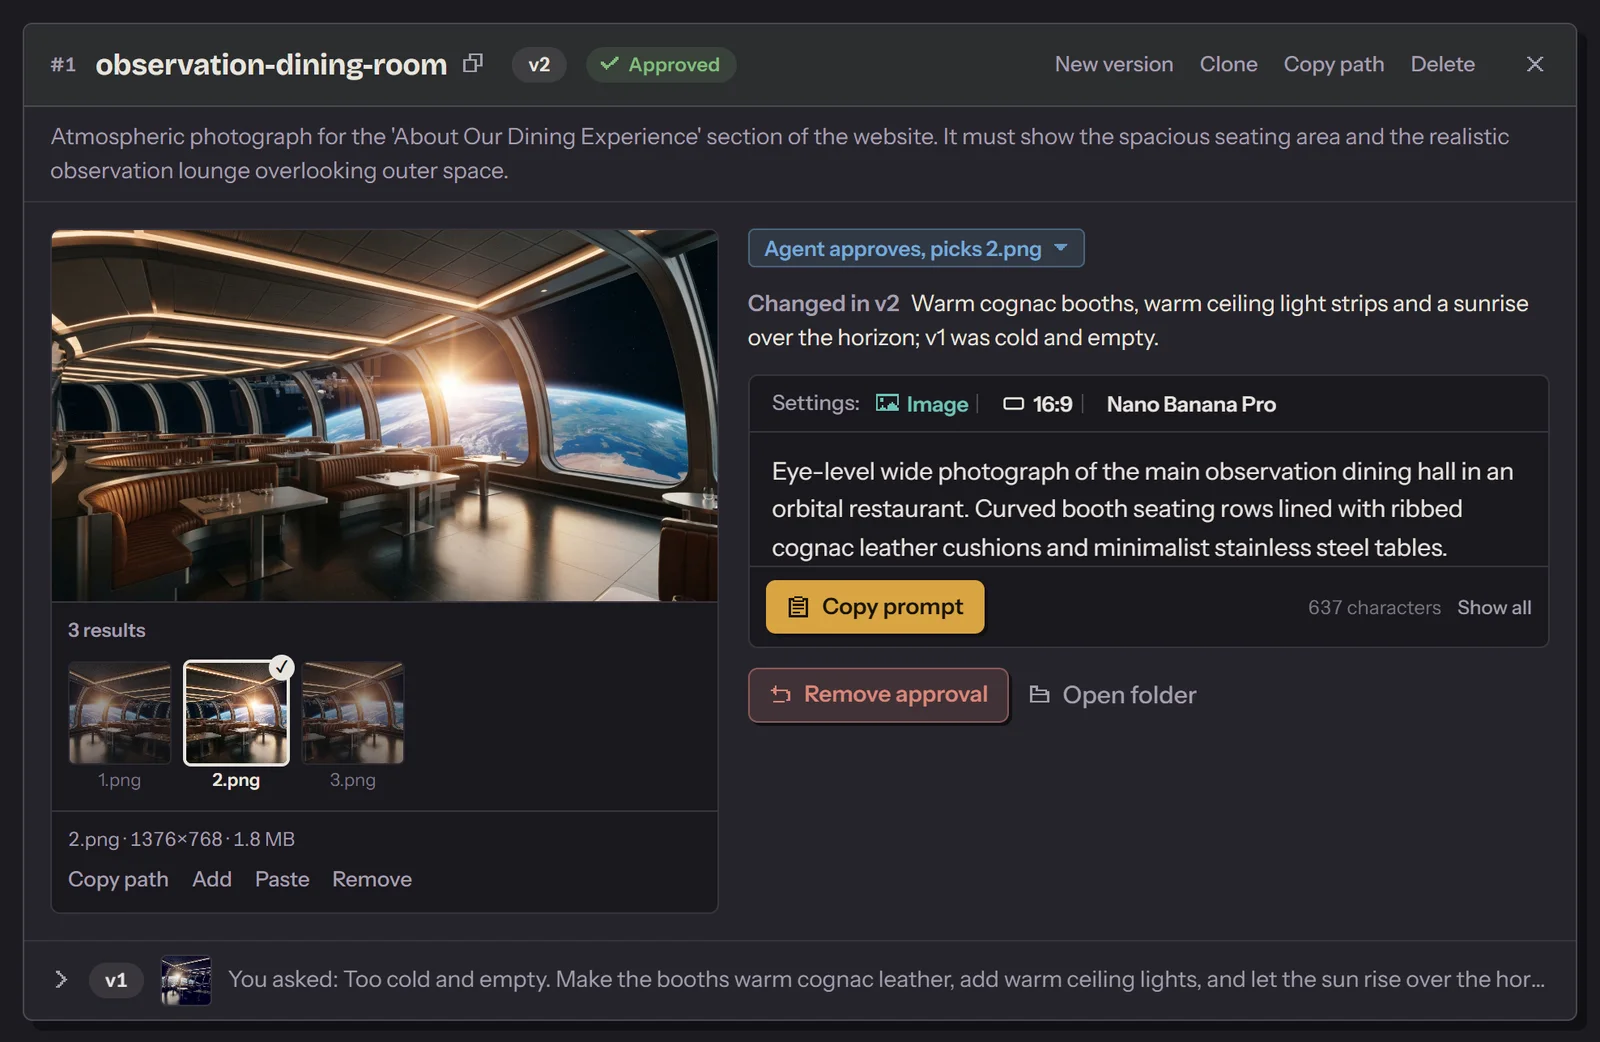Click the v1 'You asked' feedback text
1600x1042 pixels.
[886, 979]
